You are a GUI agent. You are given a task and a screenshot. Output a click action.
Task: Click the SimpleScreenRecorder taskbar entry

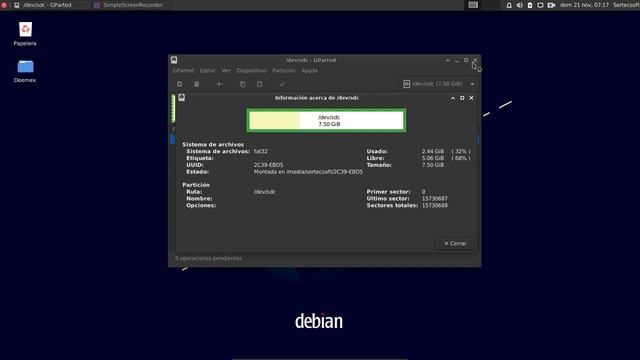(x=129, y=5)
